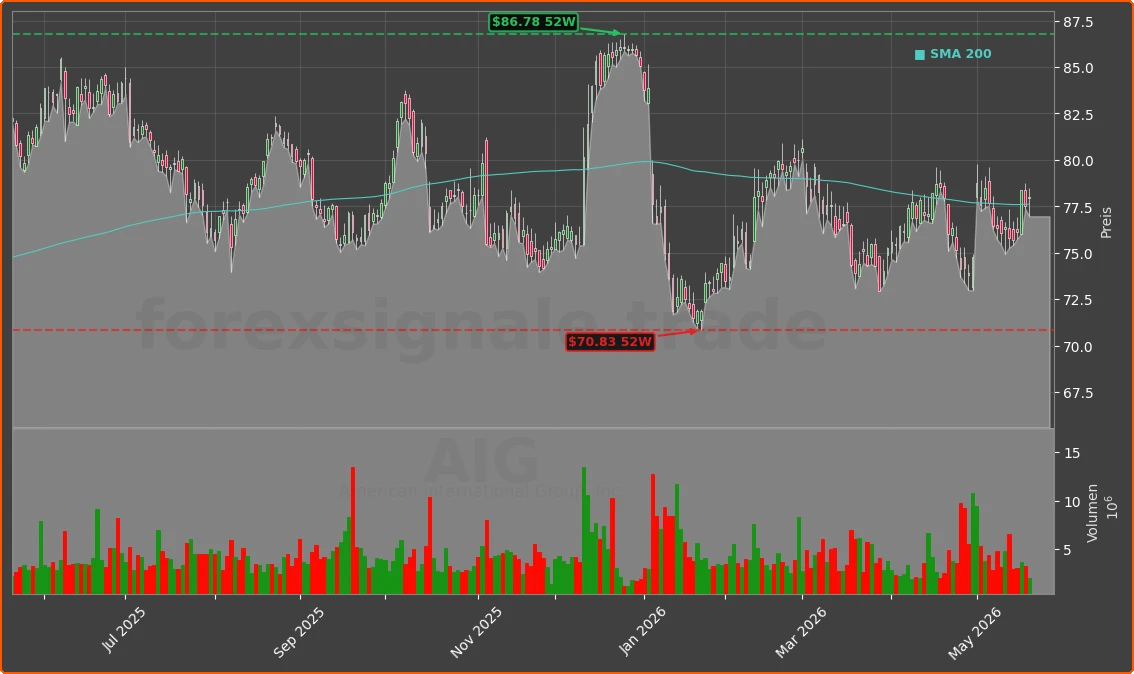Click the Jan 2026 axis label
This screenshot has width=1134, height=674.
(x=642, y=631)
